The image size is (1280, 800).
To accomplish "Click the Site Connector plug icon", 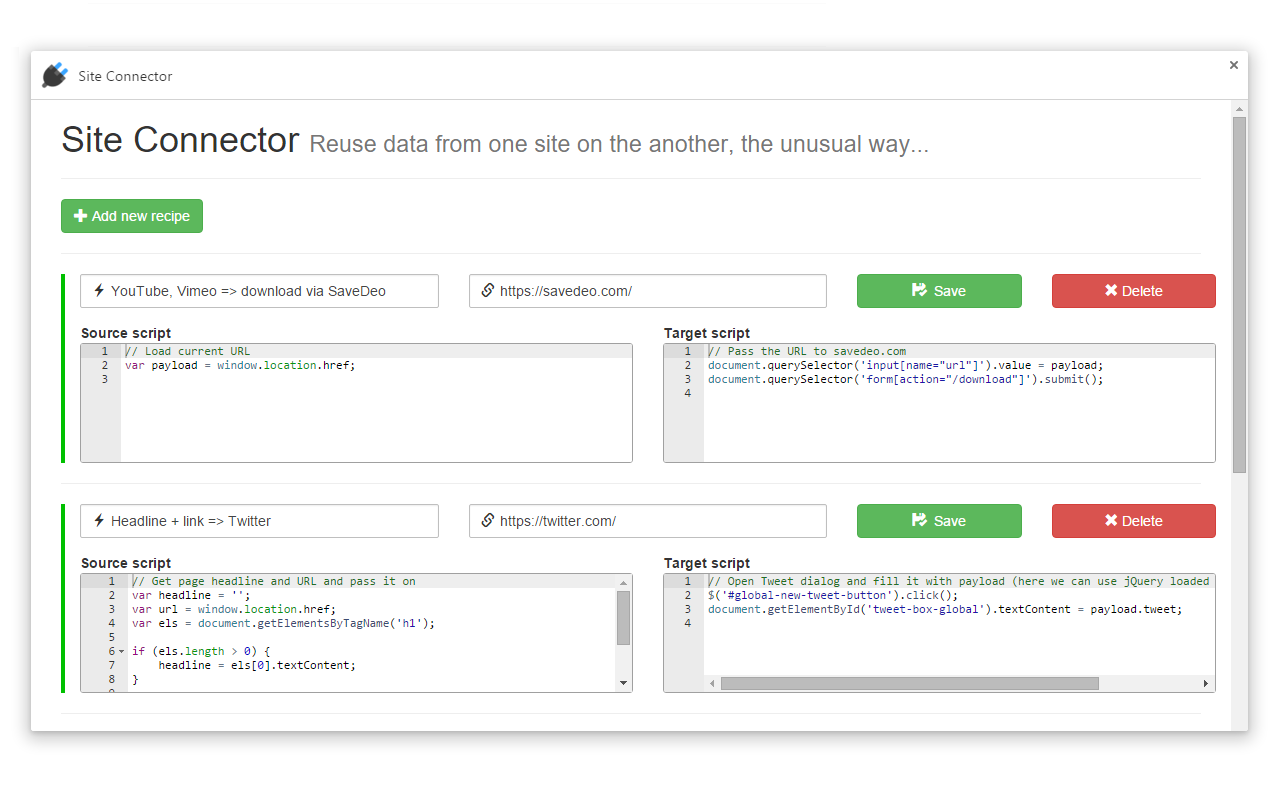I will pos(55,76).
